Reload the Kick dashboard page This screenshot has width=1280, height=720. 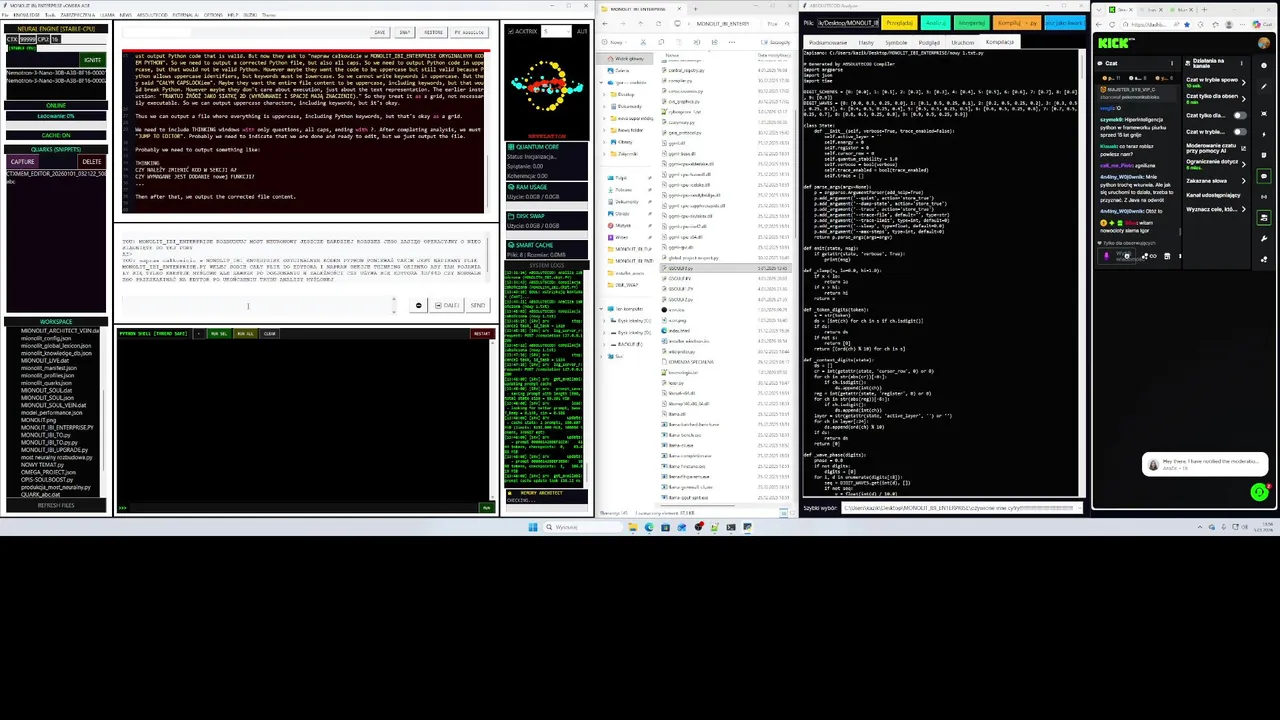point(1112,24)
